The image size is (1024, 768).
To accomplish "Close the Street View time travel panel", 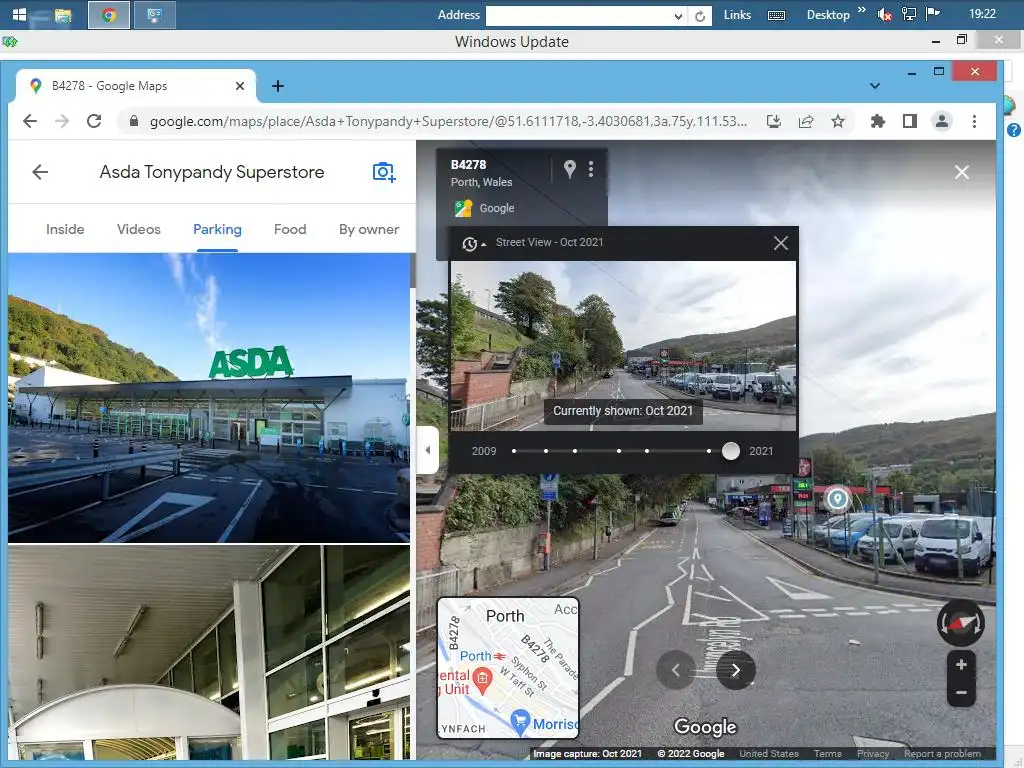I will [780, 244].
